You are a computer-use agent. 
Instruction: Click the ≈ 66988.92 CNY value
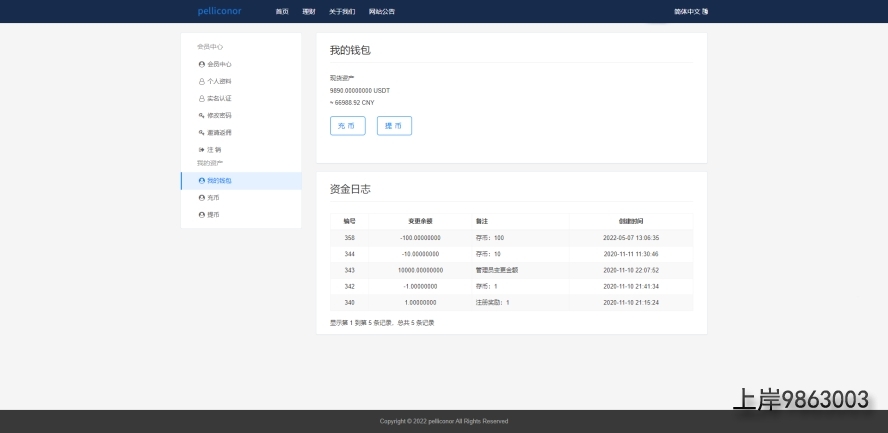352,103
